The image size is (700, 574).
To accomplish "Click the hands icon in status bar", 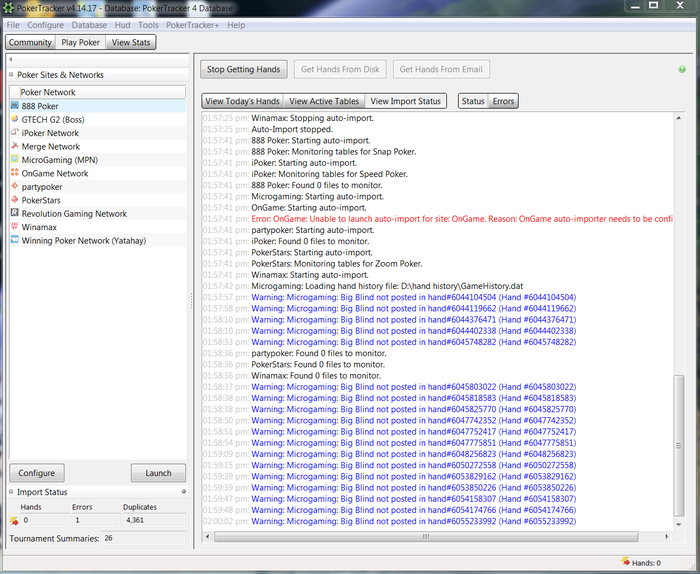I will click(625, 562).
